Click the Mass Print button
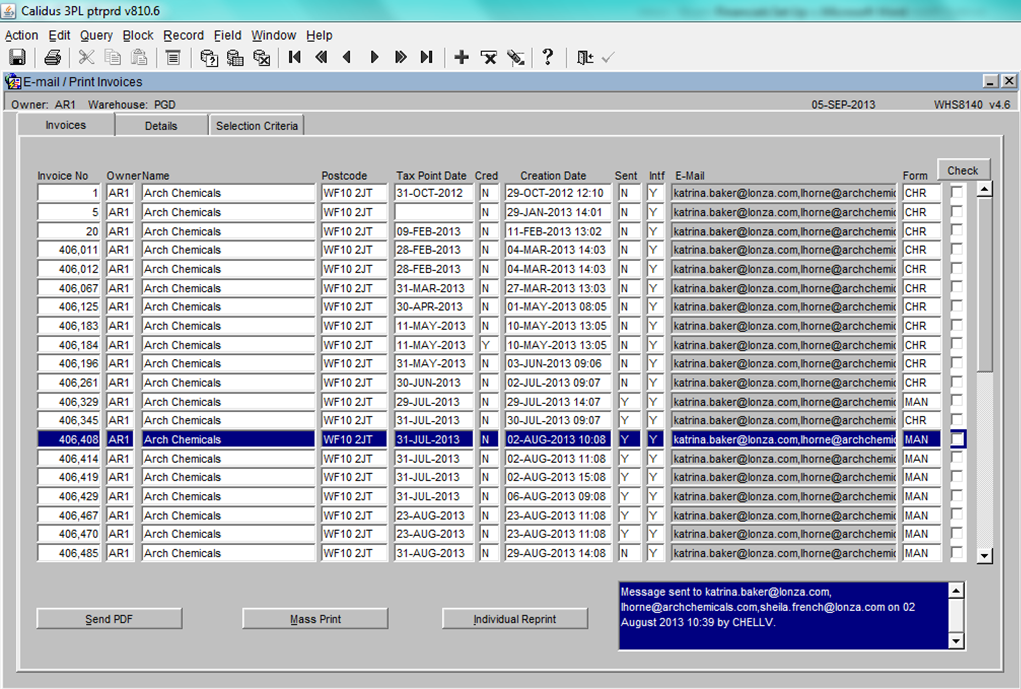Viewport: 1021px width, 689px height. [x=315, y=619]
